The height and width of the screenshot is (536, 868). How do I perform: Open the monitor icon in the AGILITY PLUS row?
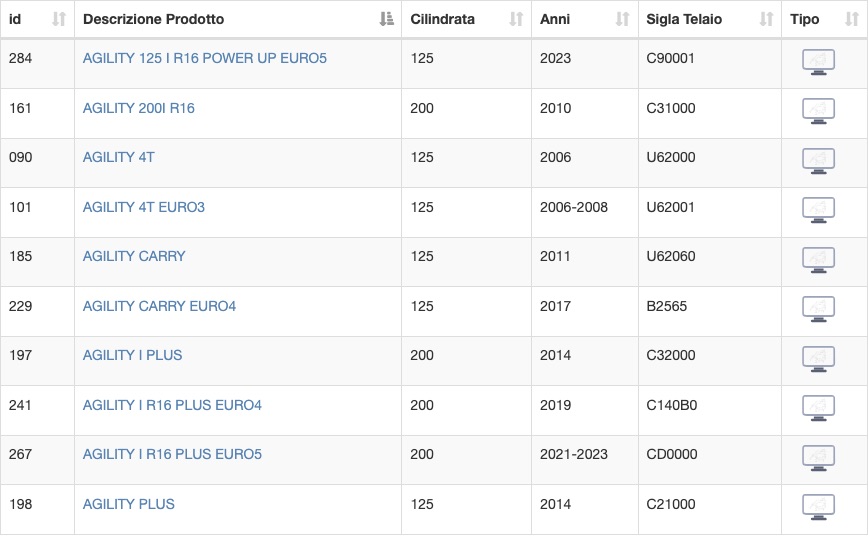click(818, 508)
